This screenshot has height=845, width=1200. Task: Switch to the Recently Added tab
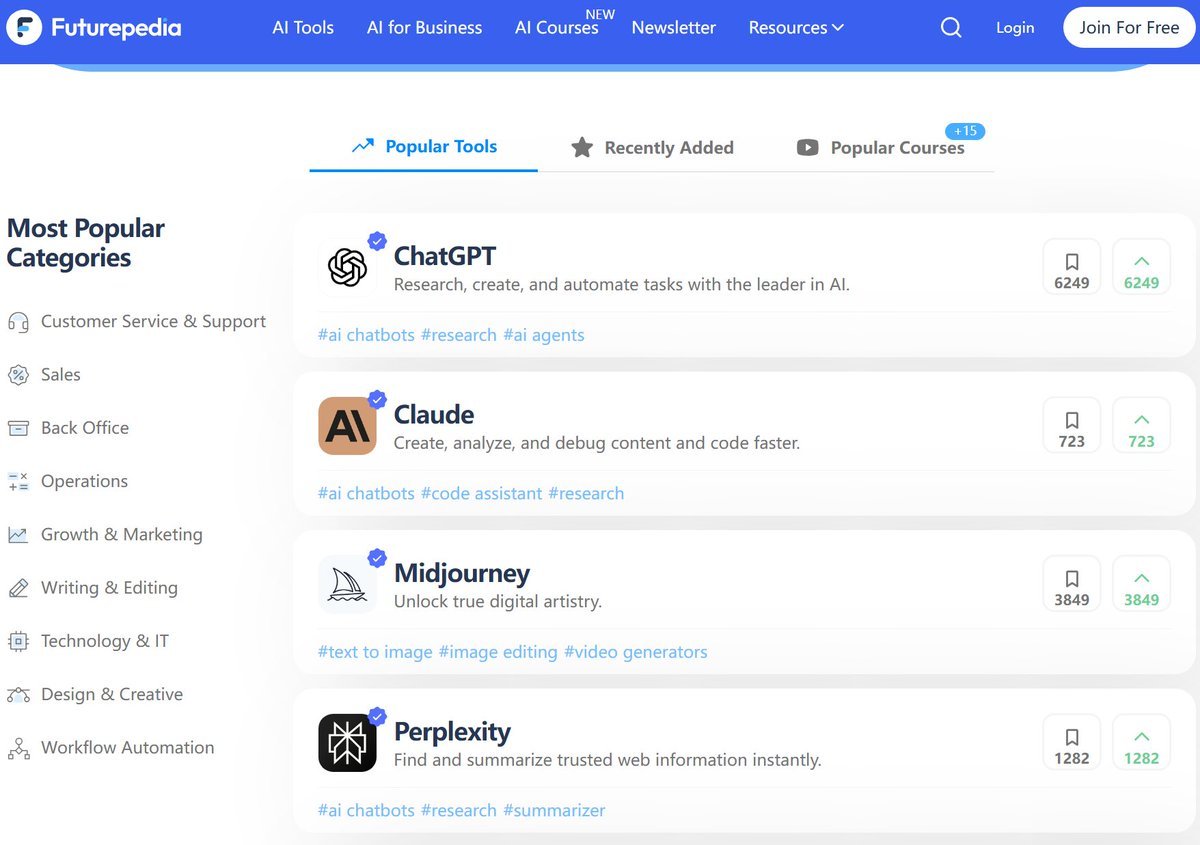pos(652,148)
